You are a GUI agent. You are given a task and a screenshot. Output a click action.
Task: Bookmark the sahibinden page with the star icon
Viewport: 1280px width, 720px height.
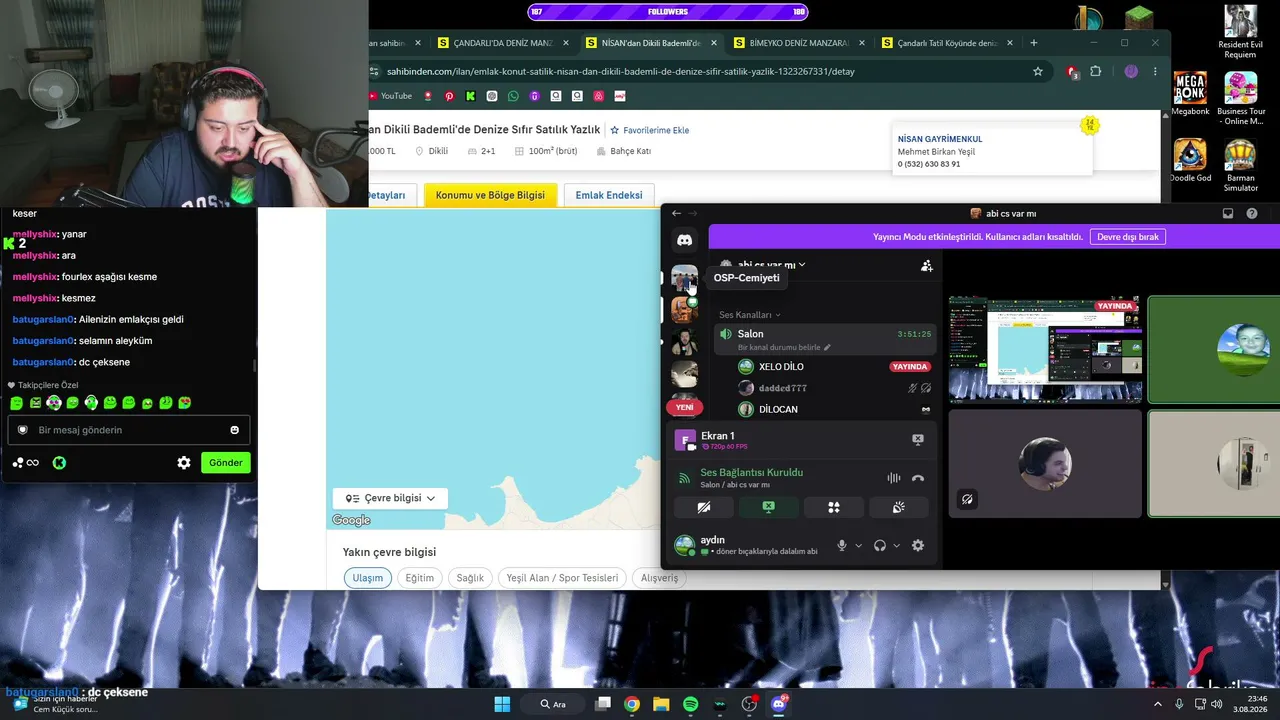1038,71
